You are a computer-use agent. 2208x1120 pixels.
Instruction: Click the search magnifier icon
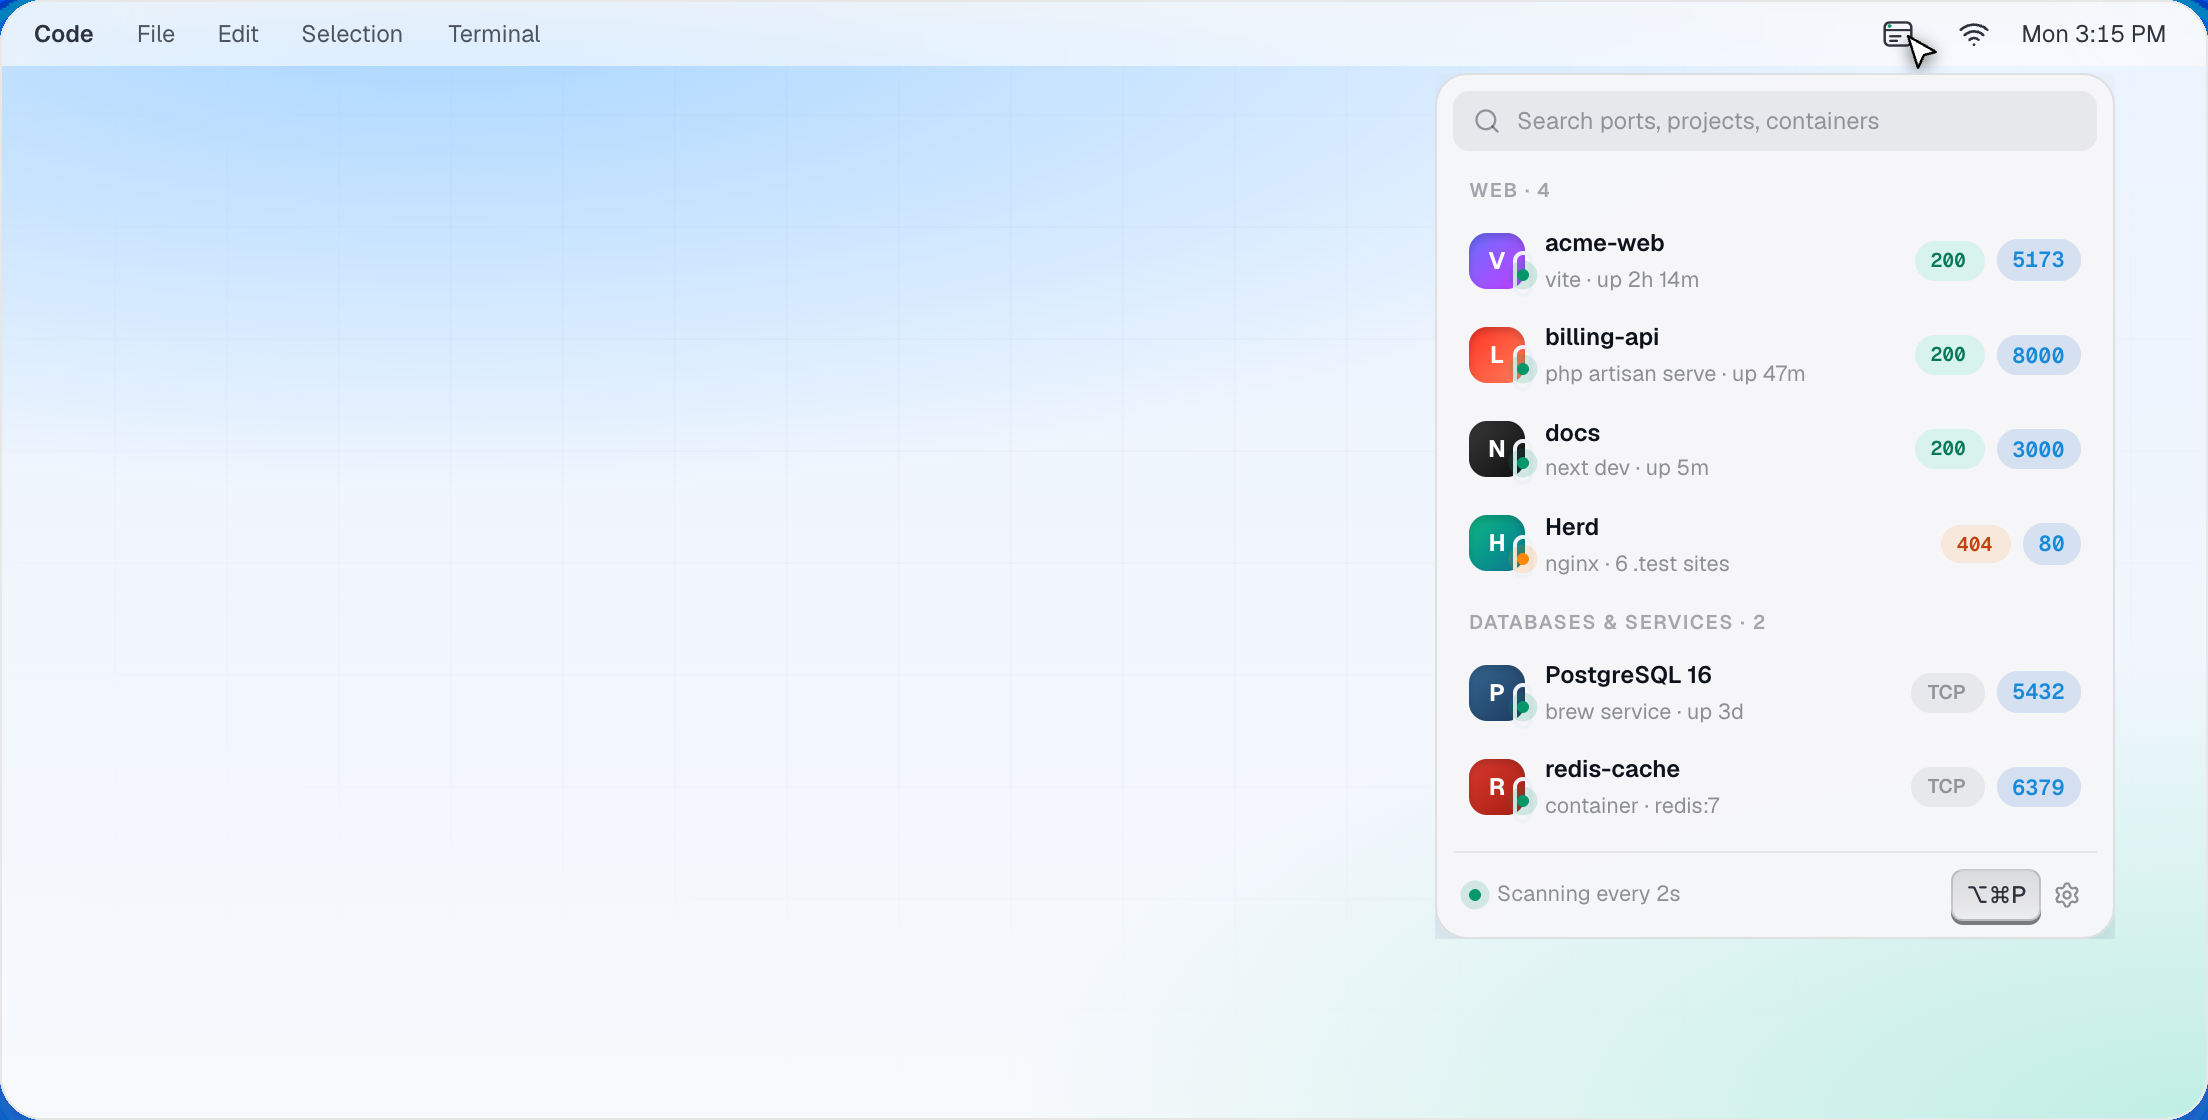(x=1487, y=121)
